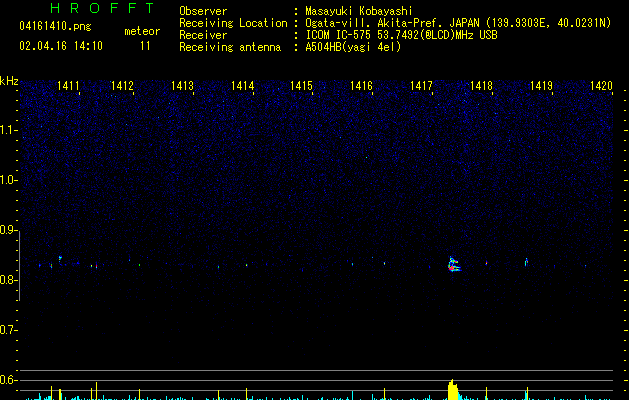Click the 1.1 kHz frequency axis label
629x400 pixels.
8,130
